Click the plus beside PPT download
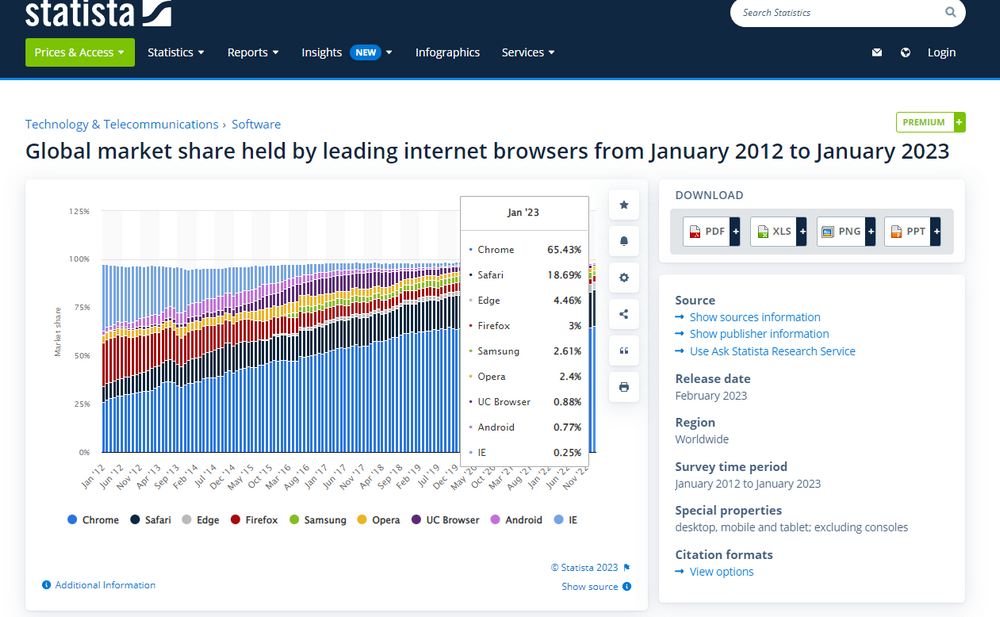The image size is (1000, 617). tap(936, 232)
